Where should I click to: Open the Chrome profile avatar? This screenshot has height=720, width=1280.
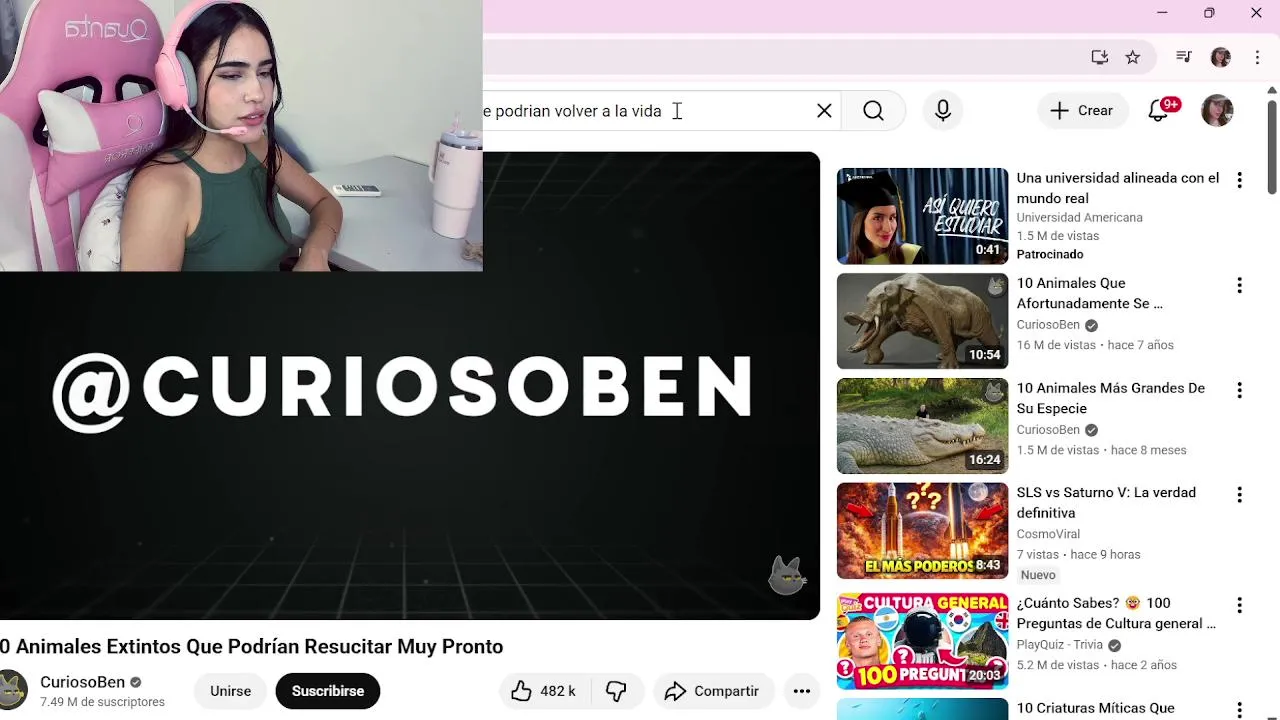coord(1221,57)
